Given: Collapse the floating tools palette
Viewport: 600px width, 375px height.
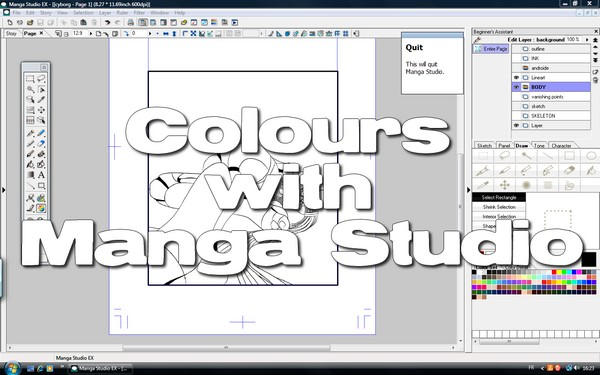Looking at the screenshot, I should [44, 67].
